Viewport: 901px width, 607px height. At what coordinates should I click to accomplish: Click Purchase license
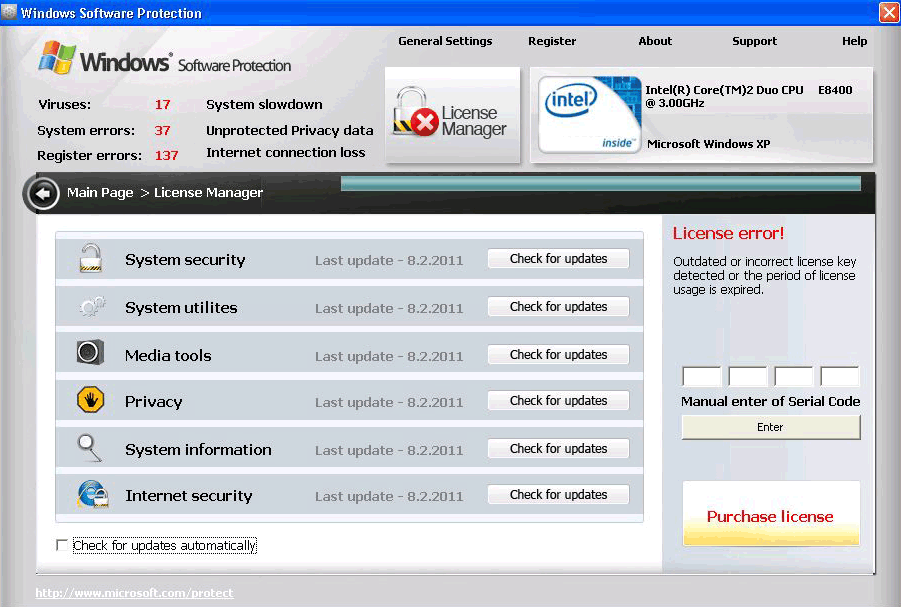770,517
